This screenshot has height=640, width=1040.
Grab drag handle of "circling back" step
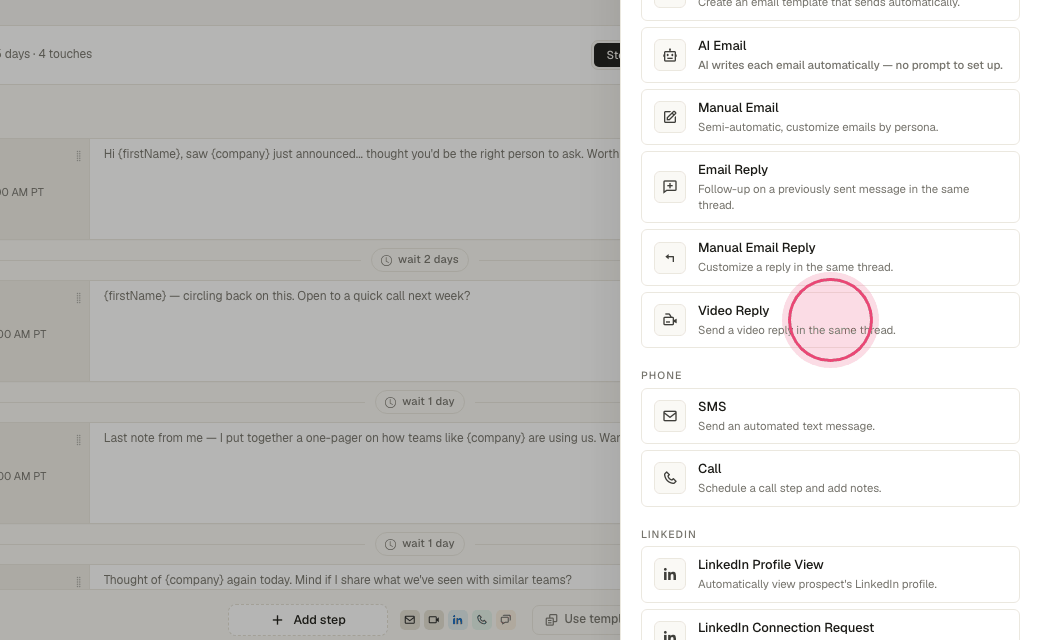[78, 298]
